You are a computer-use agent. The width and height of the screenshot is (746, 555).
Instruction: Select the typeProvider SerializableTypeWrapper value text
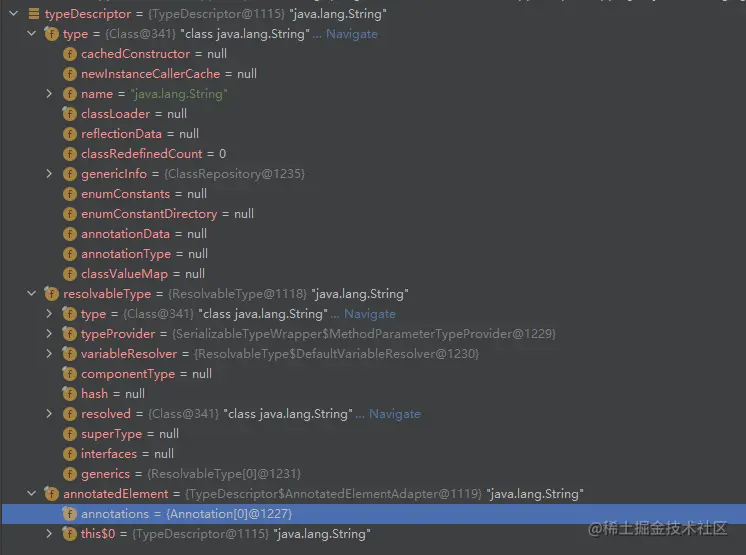click(364, 334)
